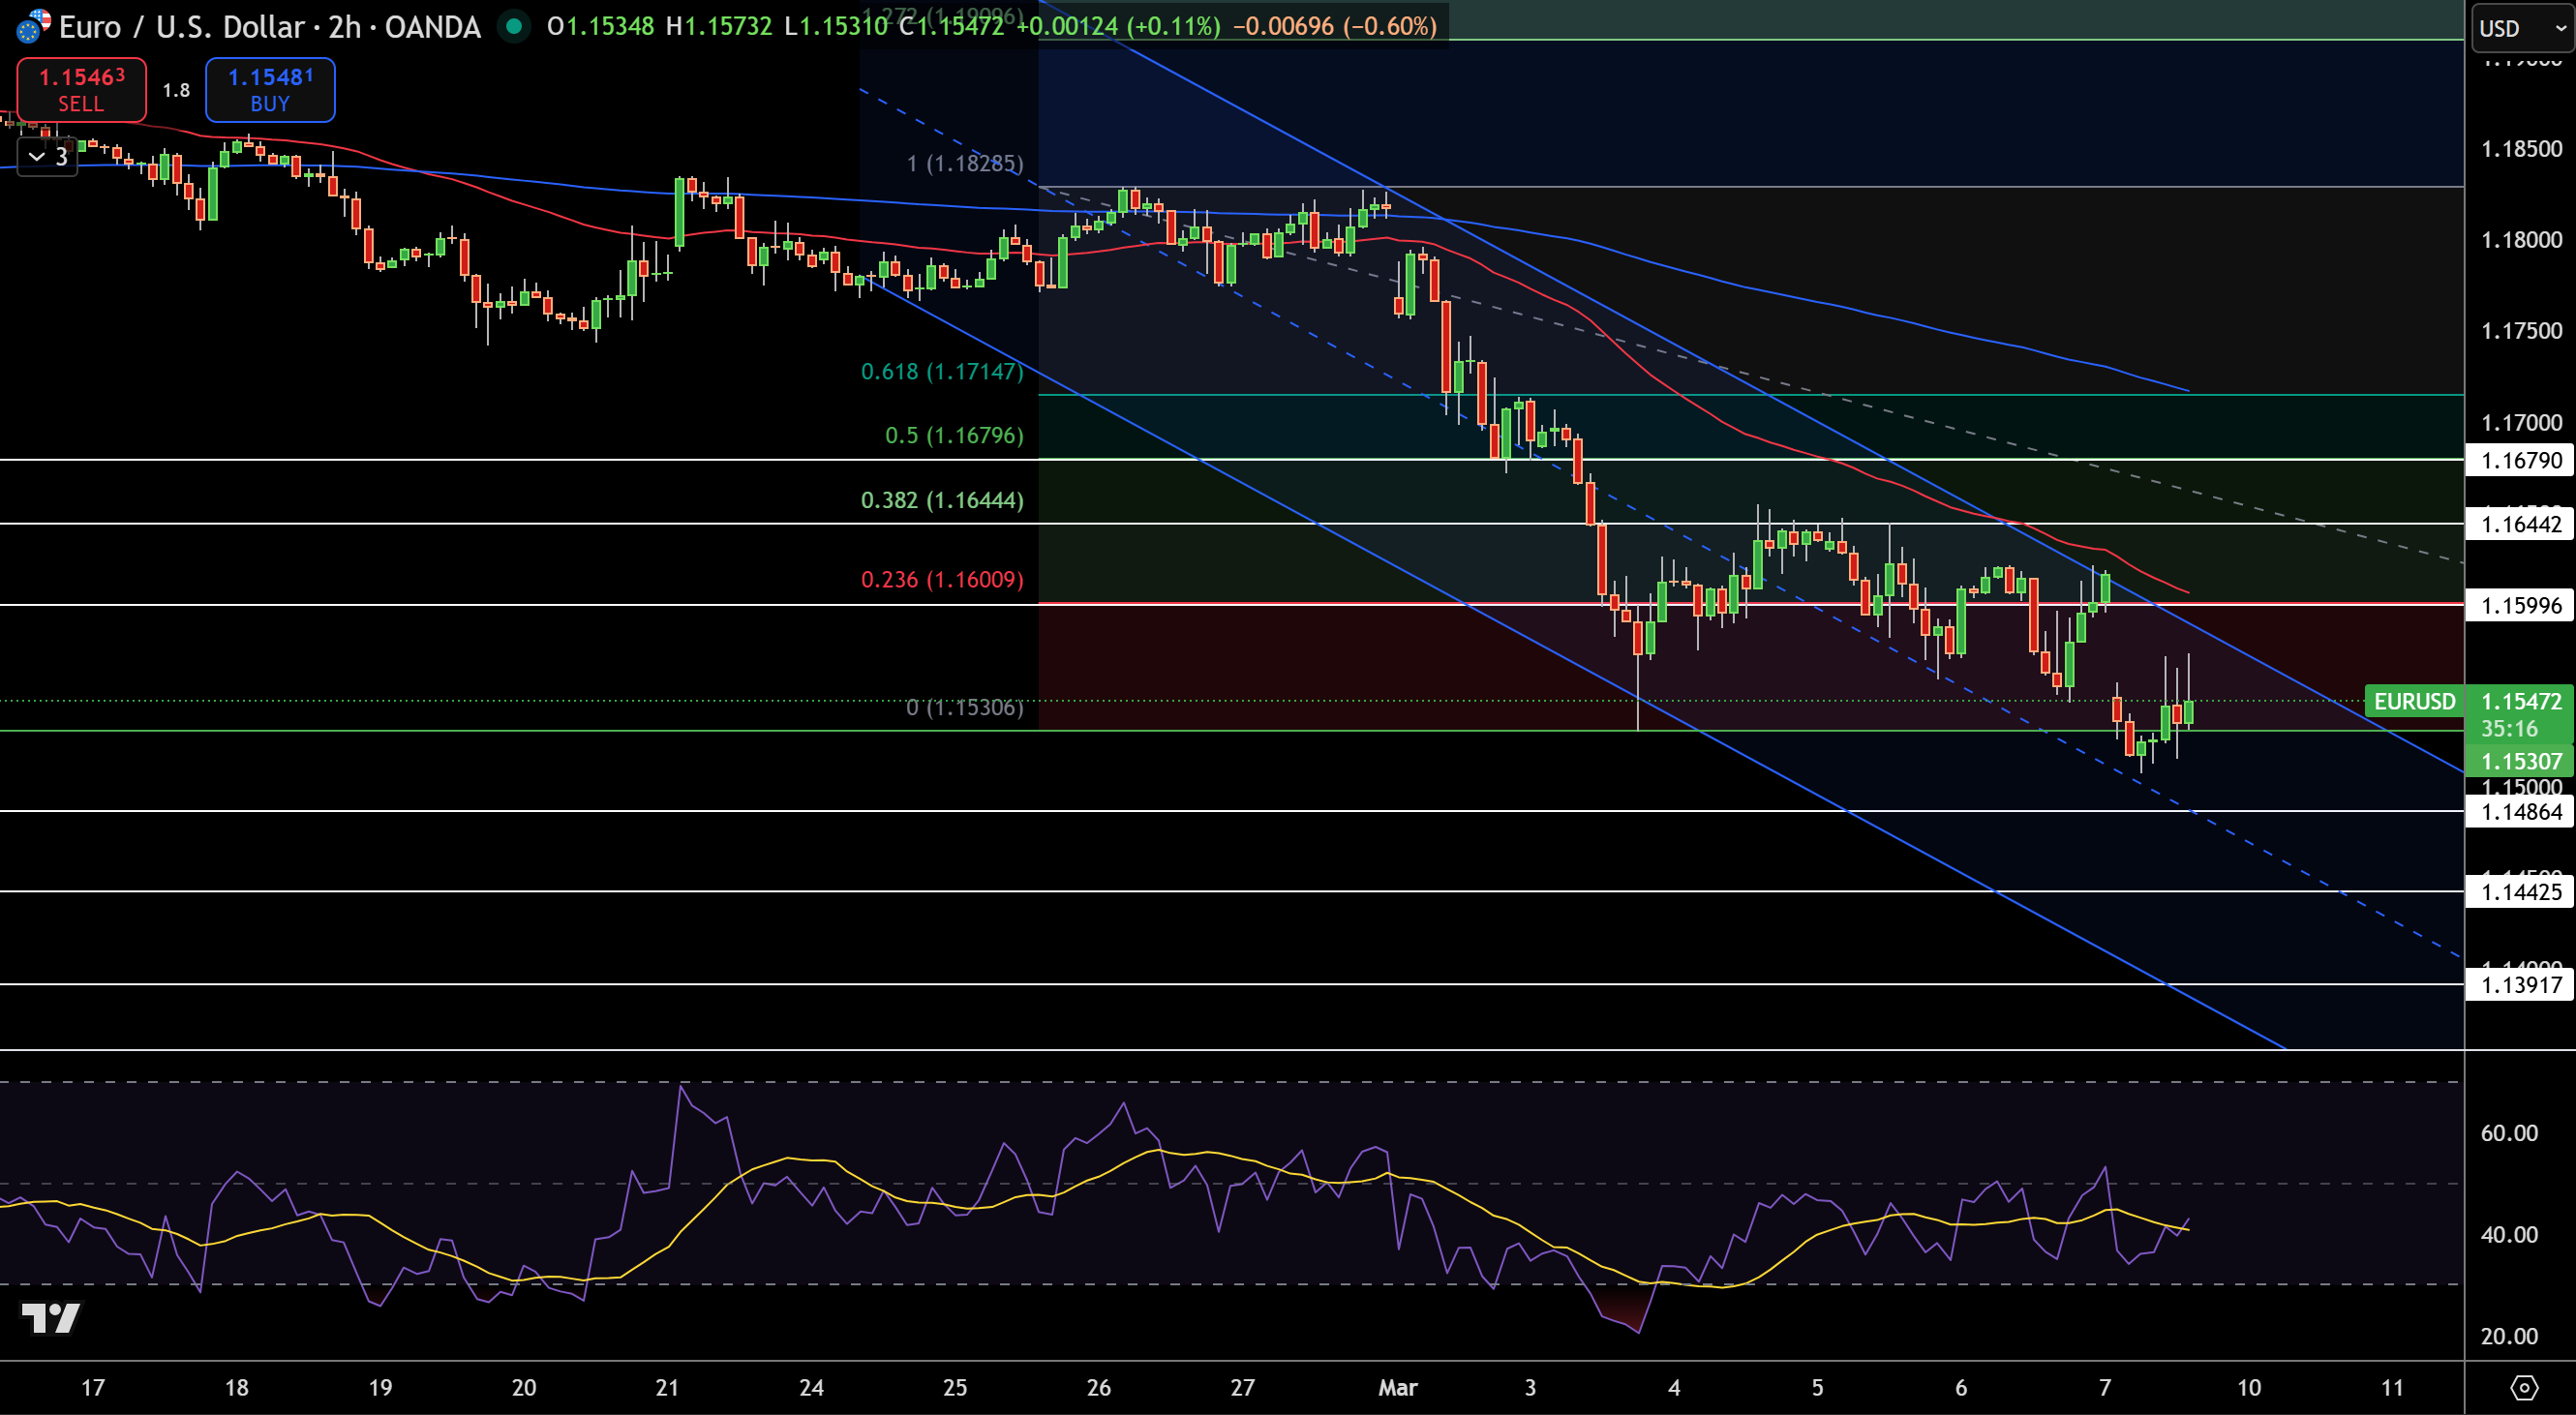Click the 1.14425 horizontal line price label

(x=2521, y=891)
